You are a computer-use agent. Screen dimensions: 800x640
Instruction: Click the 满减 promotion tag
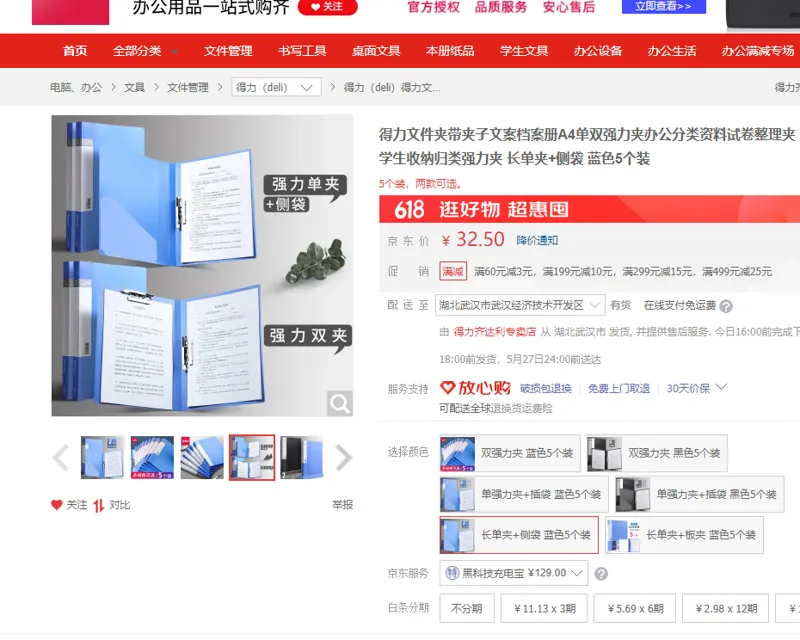coord(453,271)
